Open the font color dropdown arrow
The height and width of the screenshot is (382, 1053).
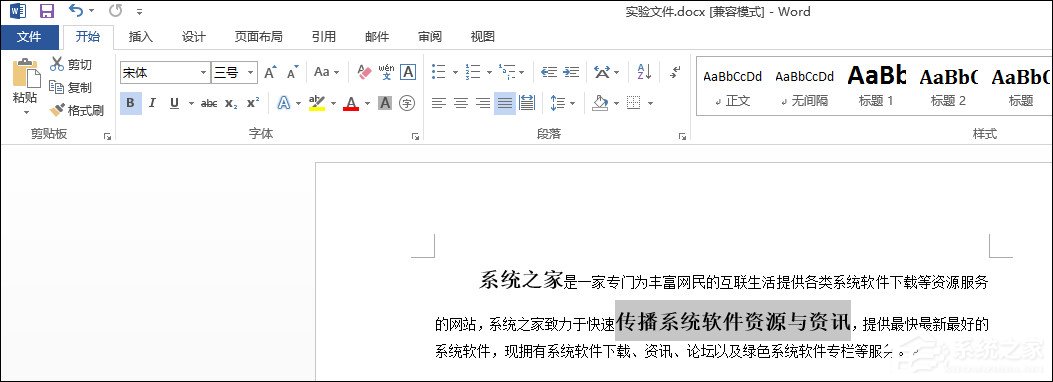pyautogui.click(x=367, y=104)
